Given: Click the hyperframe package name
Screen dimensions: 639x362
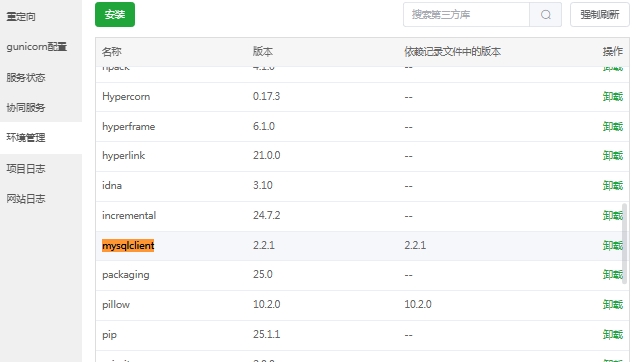Looking at the screenshot, I should pyautogui.click(x=128, y=127).
